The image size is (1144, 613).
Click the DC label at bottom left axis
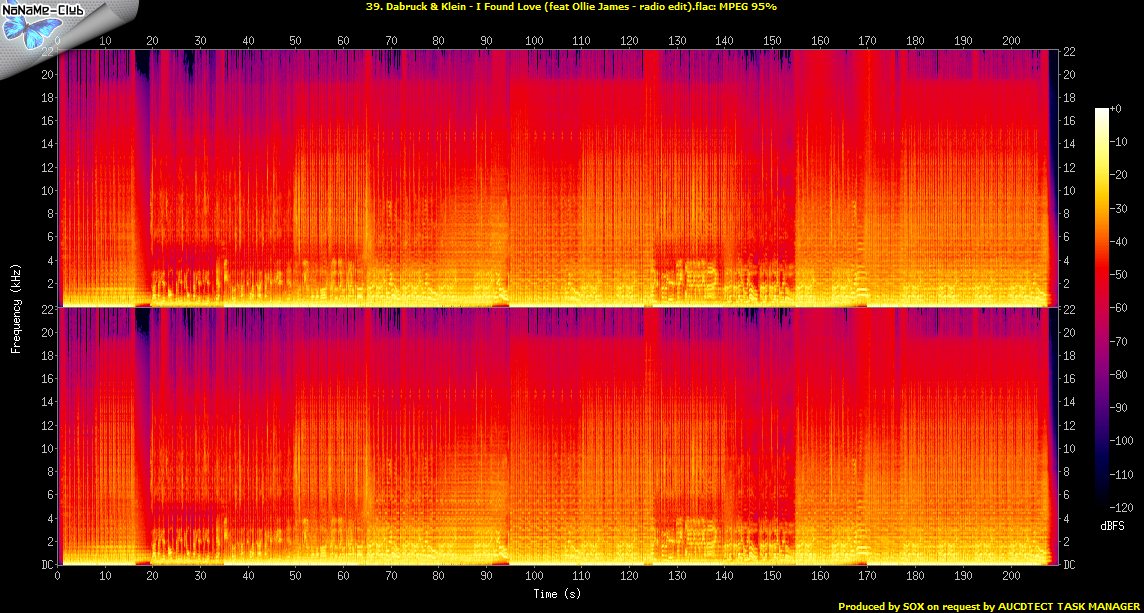(46, 565)
